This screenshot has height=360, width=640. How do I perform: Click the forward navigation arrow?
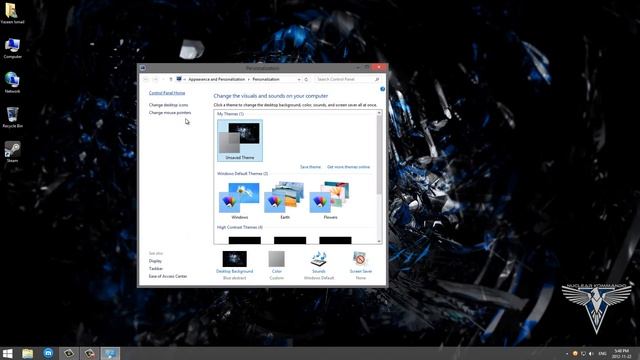click(155, 79)
